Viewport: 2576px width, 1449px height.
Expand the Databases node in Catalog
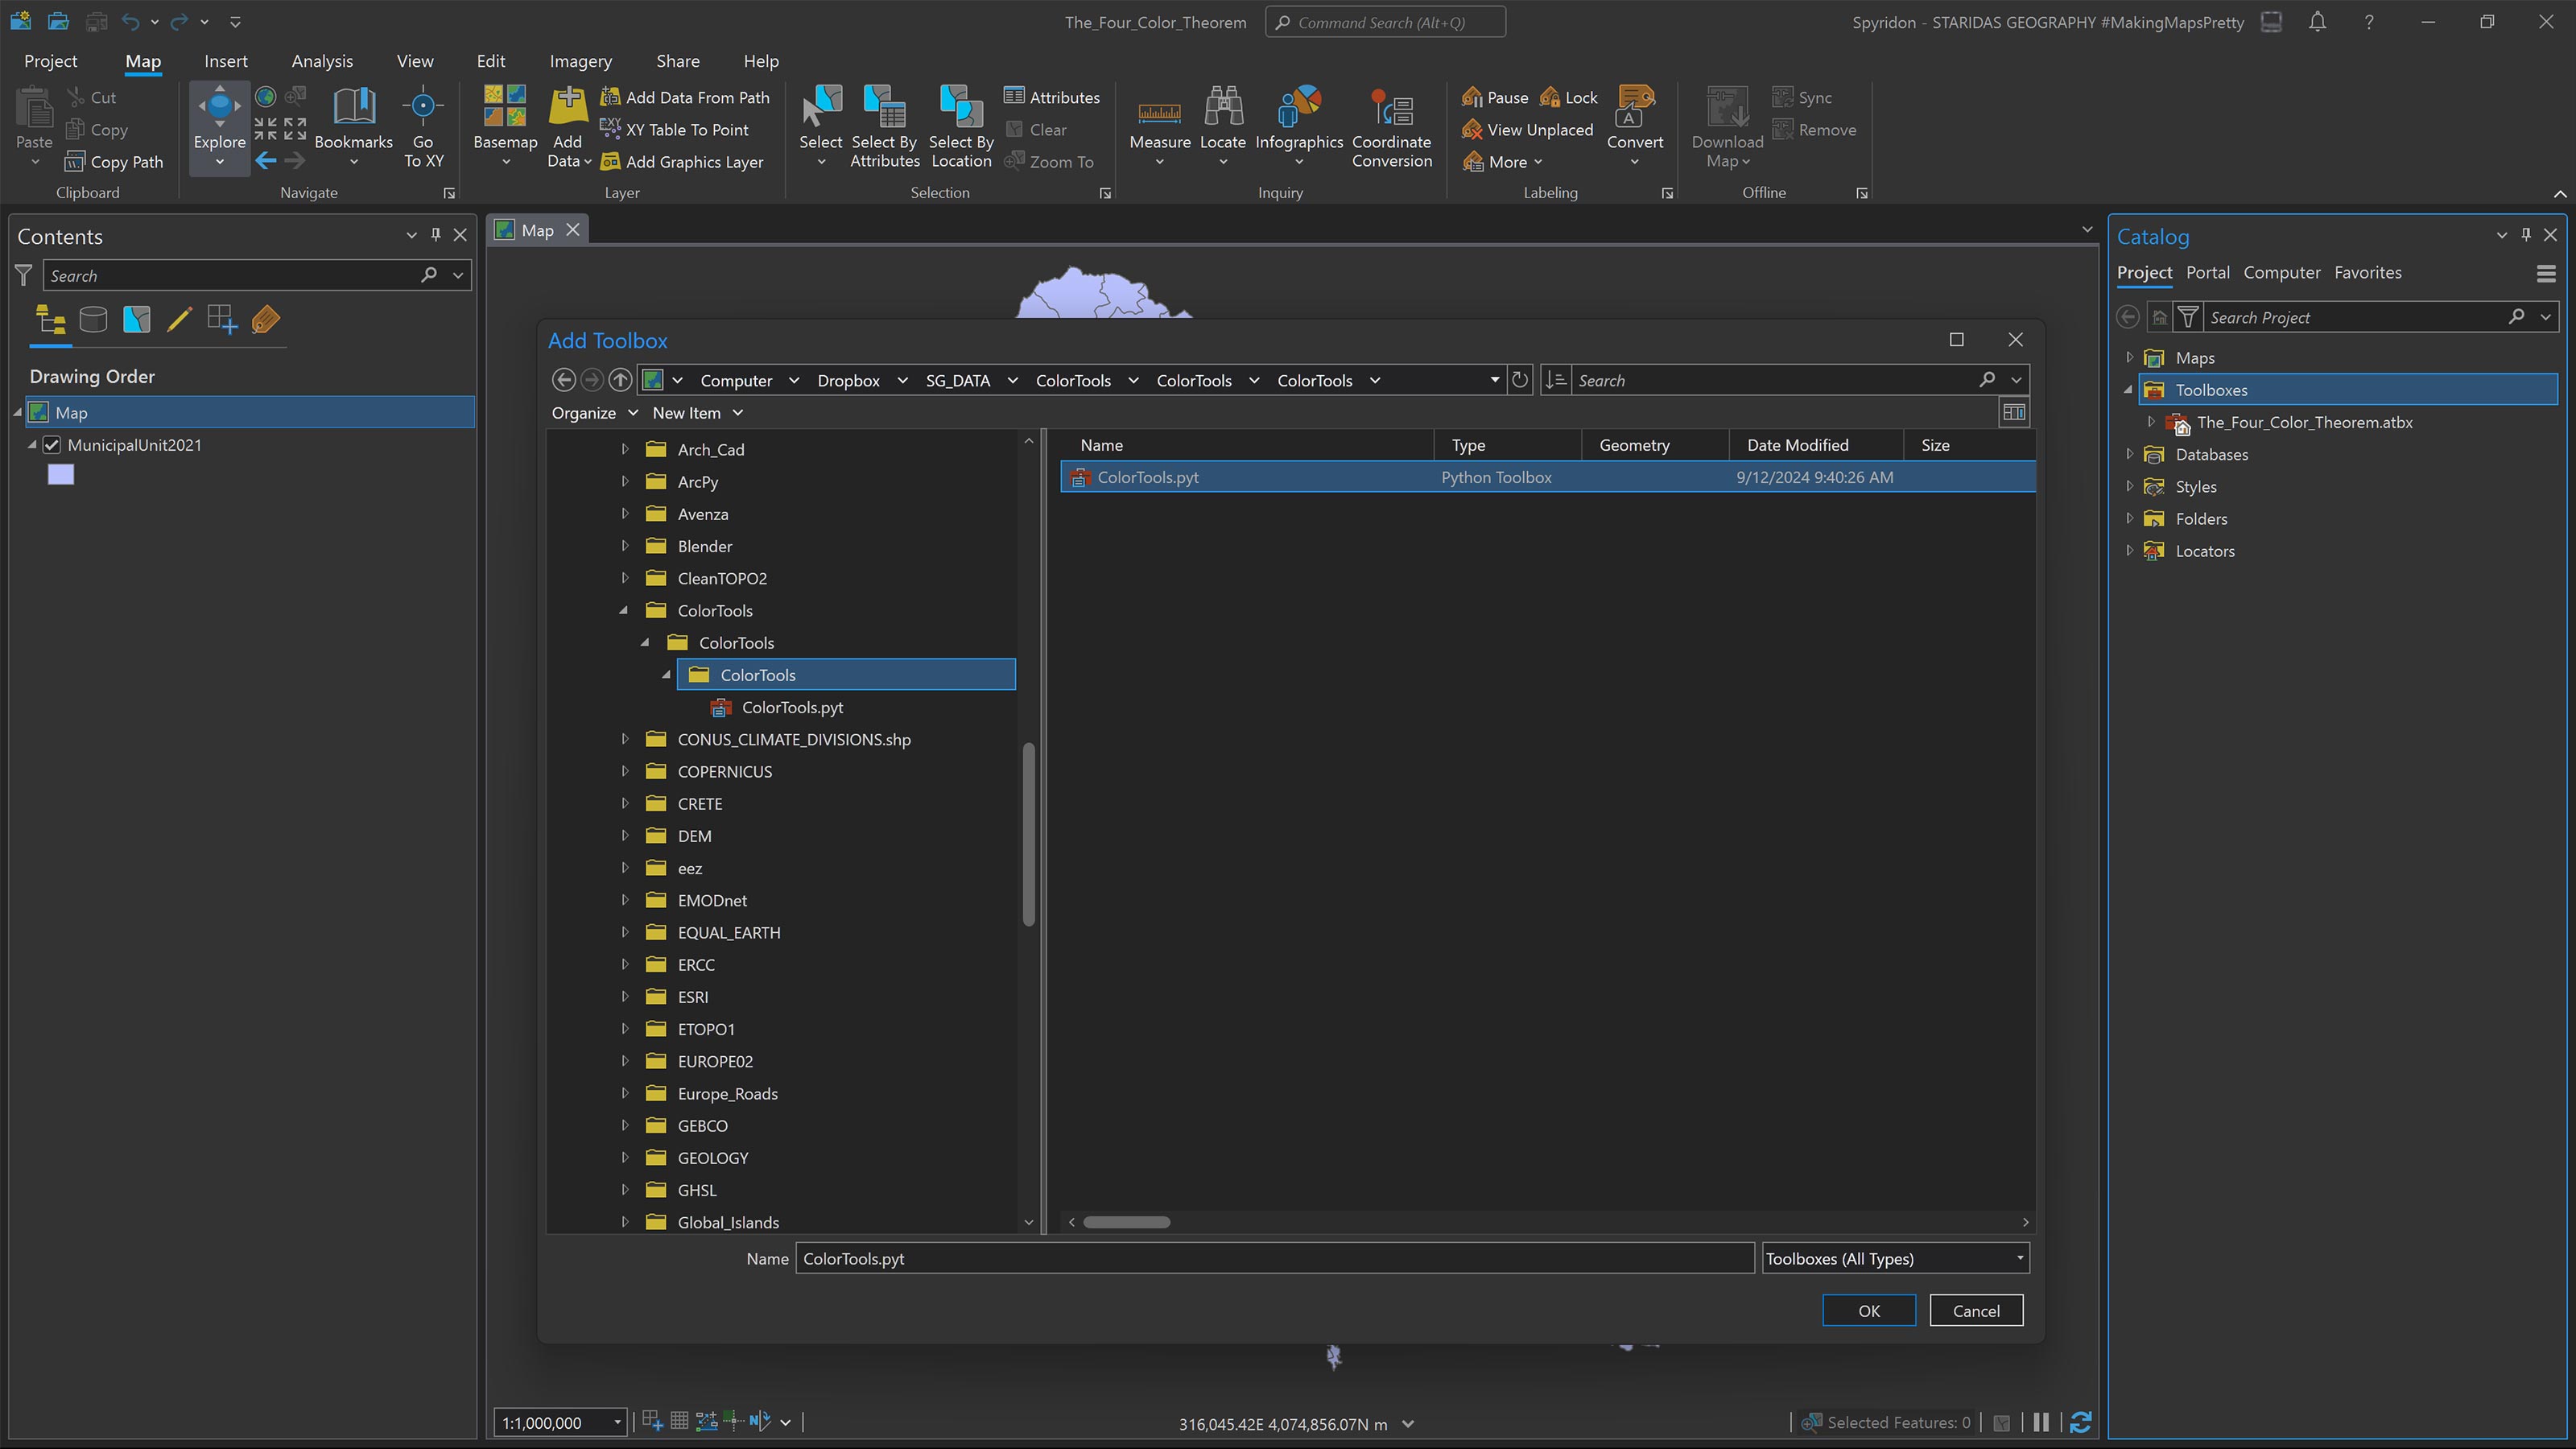(2129, 454)
